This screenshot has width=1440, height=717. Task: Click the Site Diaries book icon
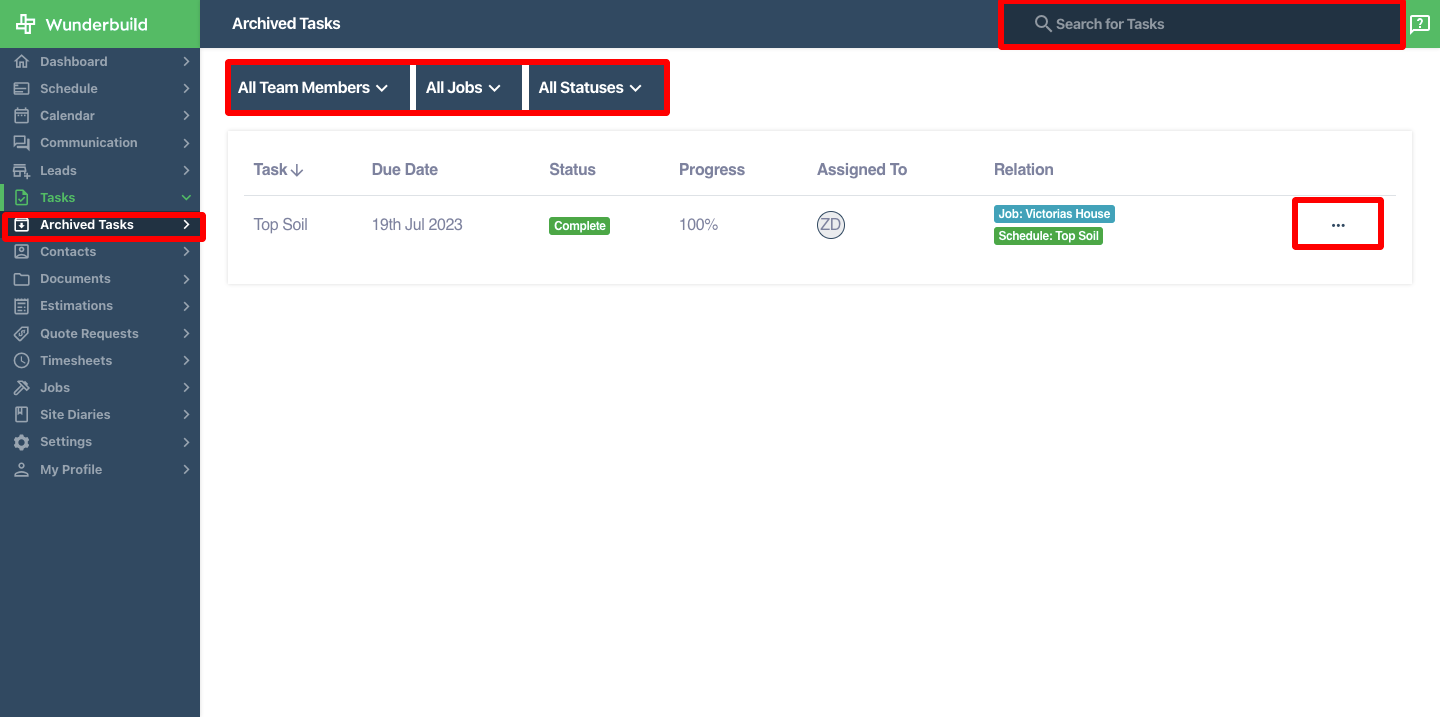[21, 415]
